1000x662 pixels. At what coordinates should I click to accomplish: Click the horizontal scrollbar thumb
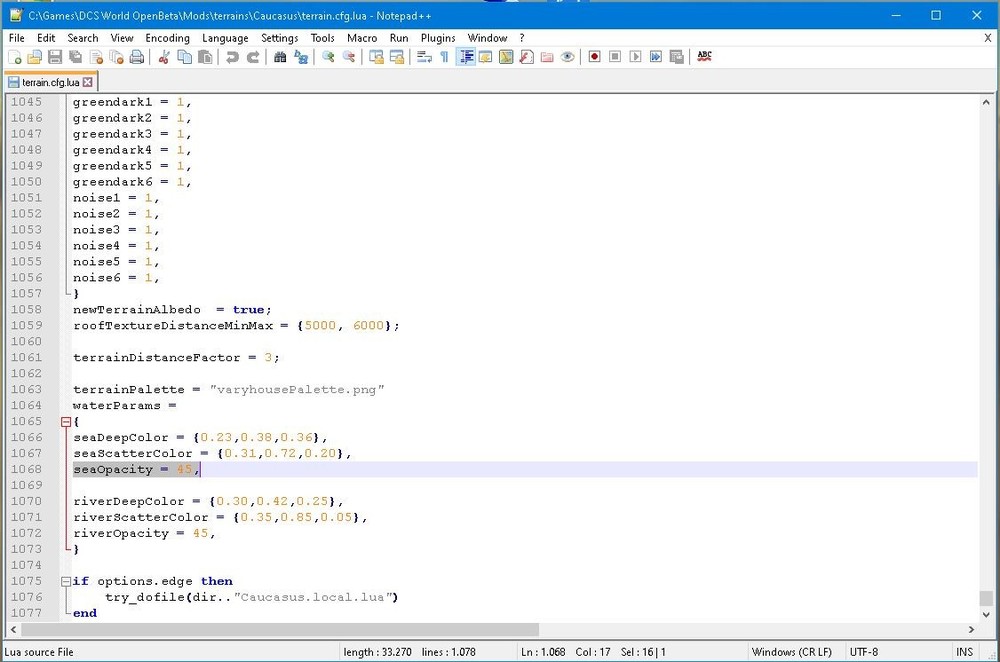pos(280,630)
